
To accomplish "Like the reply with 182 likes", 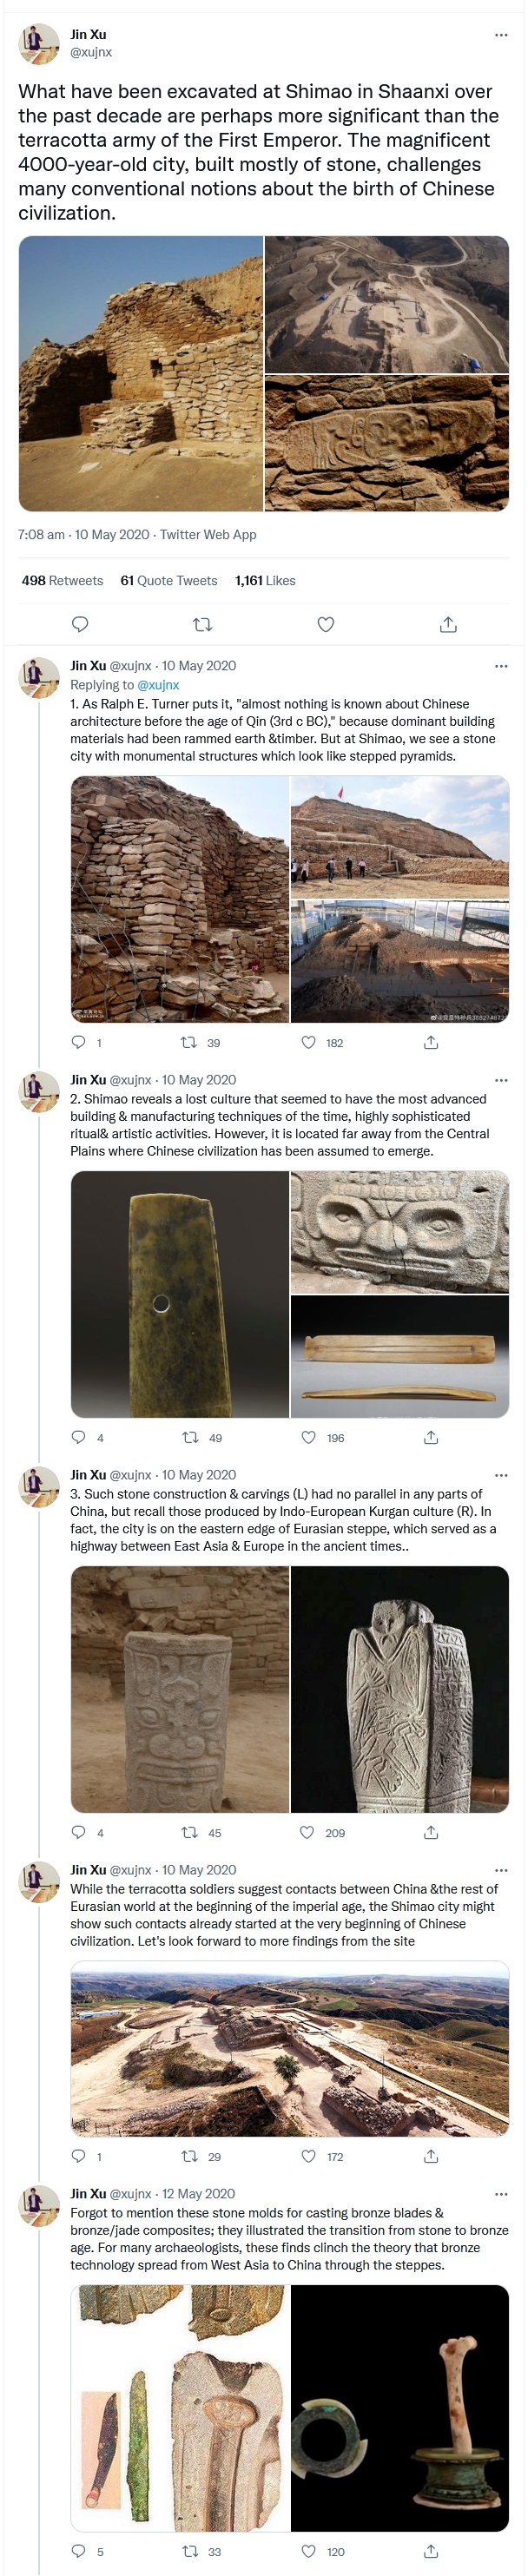I will (x=309, y=1042).
